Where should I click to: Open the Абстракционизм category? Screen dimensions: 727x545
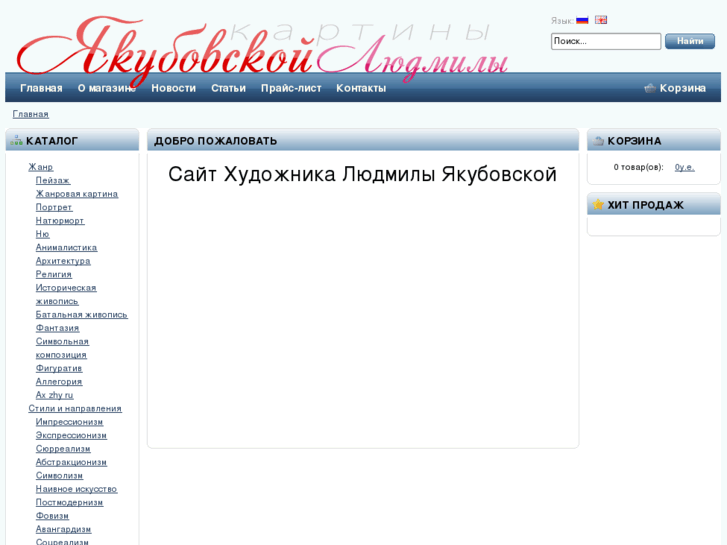tap(71, 463)
